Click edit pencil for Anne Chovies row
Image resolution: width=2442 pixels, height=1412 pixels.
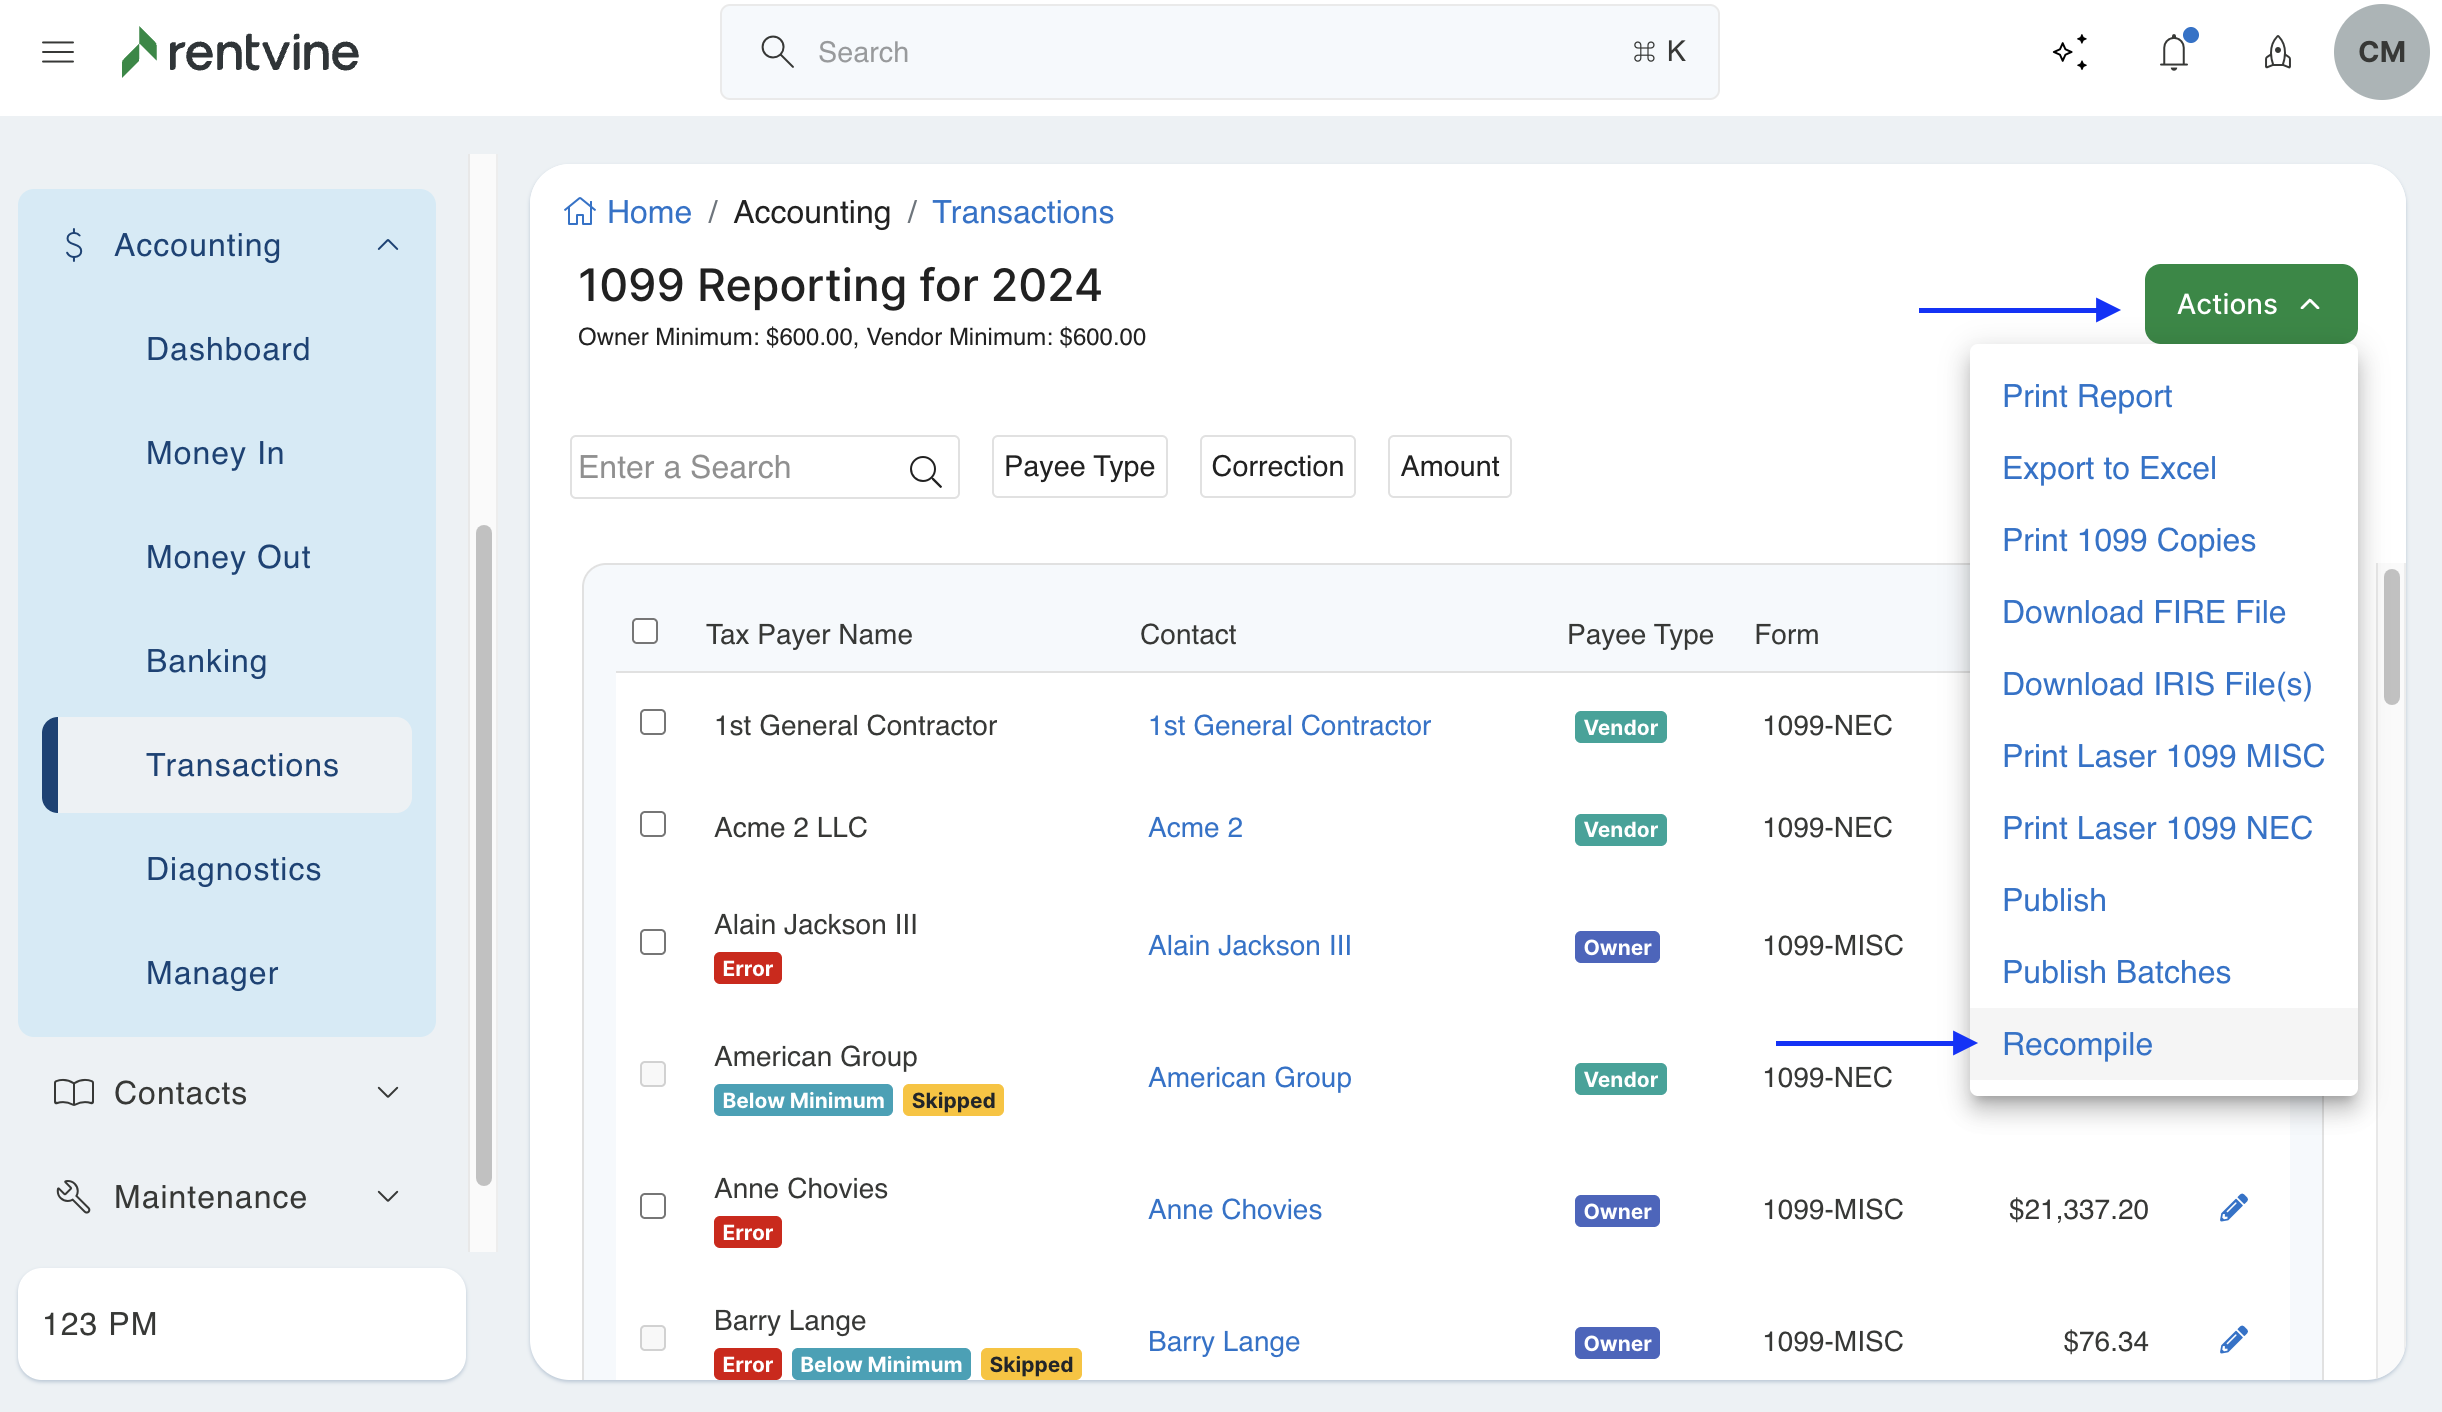click(x=2233, y=1208)
